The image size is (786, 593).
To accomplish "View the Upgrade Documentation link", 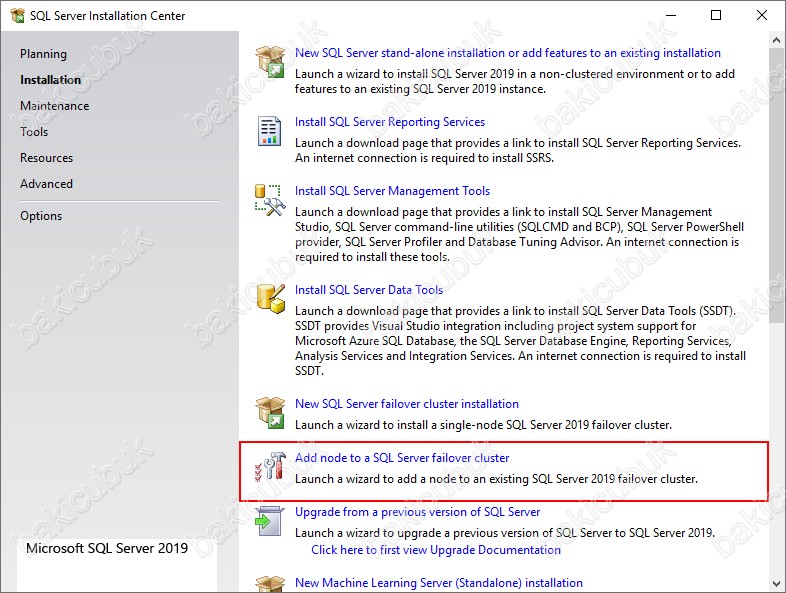I will click(x=436, y=550).
